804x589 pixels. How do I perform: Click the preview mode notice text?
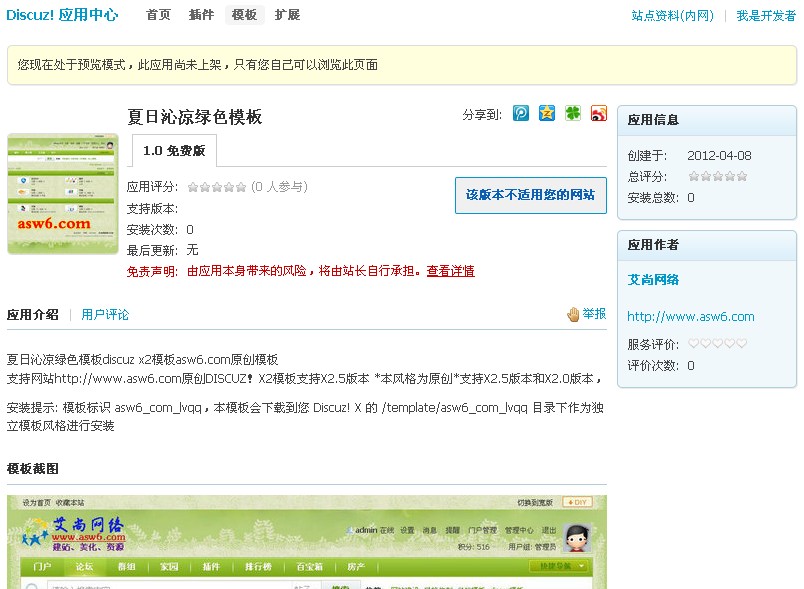point(197,65)
